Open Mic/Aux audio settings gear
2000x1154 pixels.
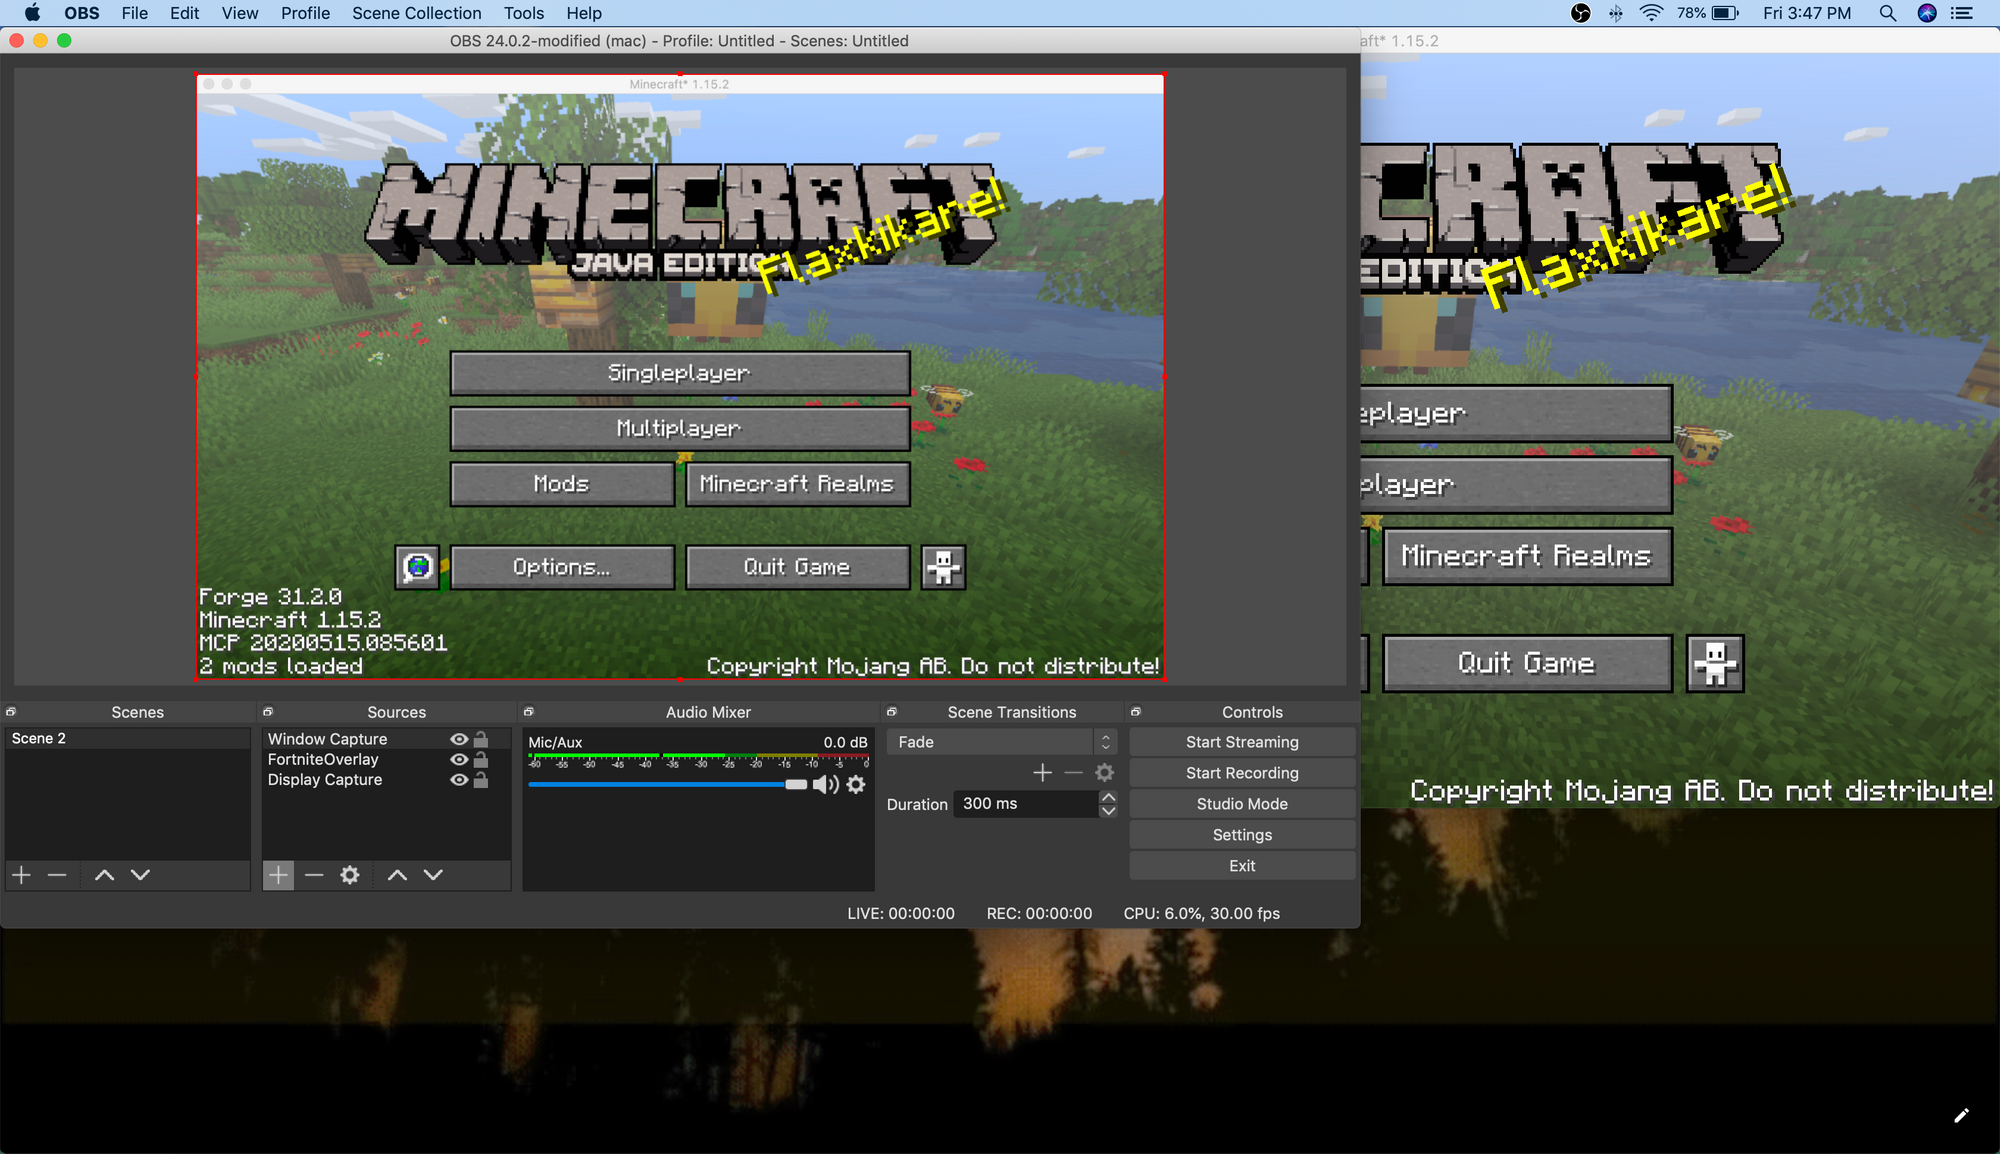856,785
